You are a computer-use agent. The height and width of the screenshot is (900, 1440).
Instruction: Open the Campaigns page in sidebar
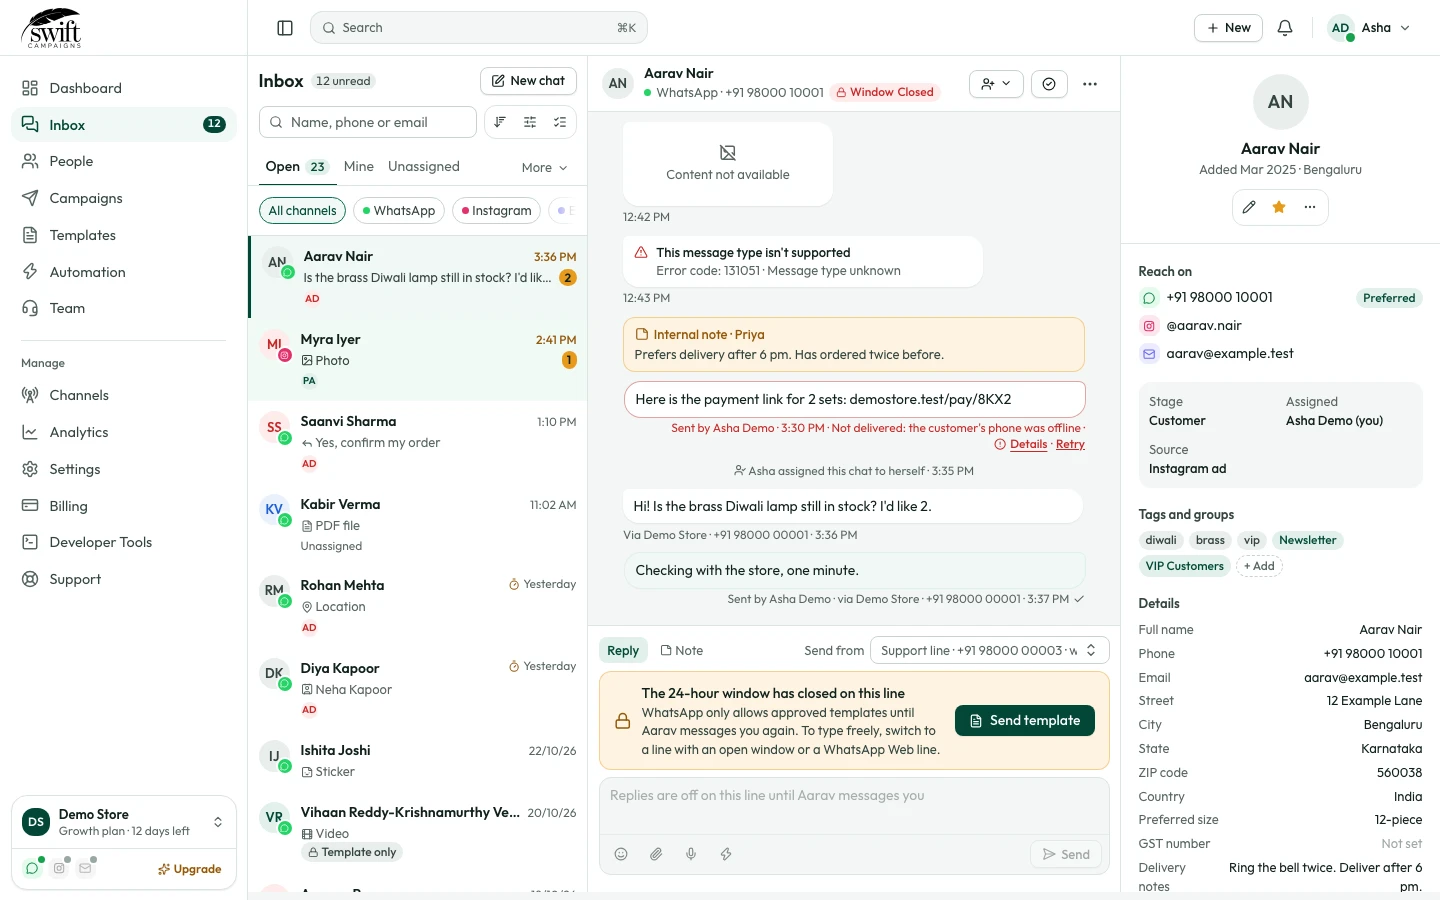[x=86, y=198]
